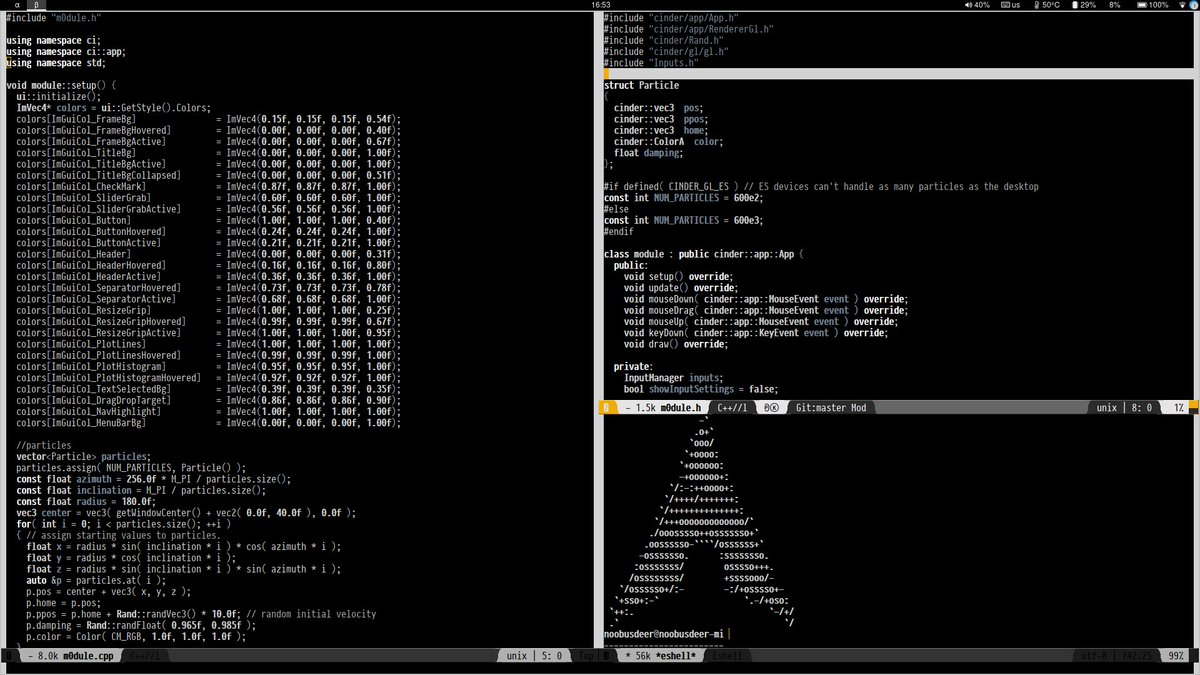Screen dimensions: 1200x675
Task: Switch to the α workspace
Action: [x=17, y=5]
